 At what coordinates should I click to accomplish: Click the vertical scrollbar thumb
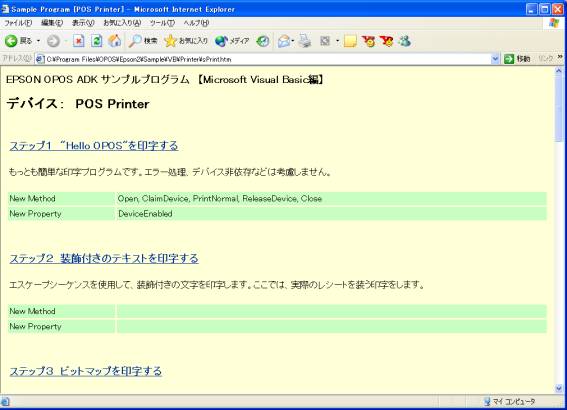tap(559, 108)
